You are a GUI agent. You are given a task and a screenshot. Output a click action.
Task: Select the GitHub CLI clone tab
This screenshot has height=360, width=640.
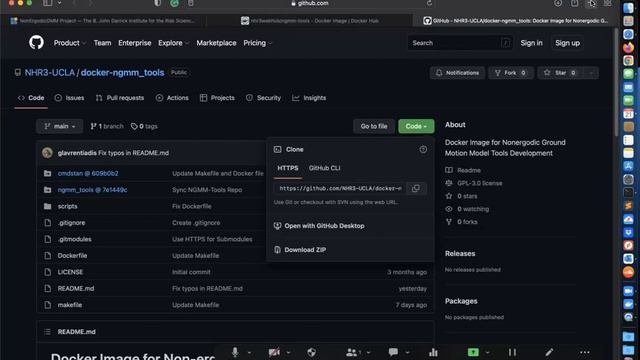[x=324, y=168]
